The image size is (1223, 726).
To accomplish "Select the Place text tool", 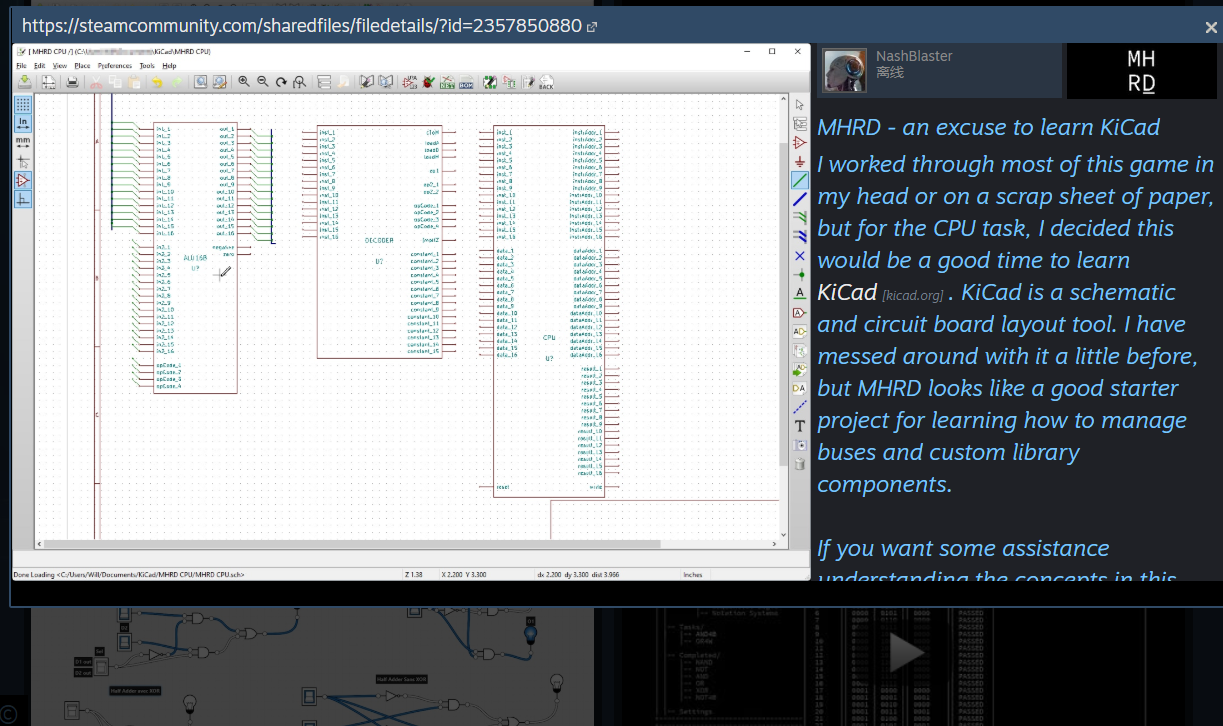I will pyautogui.click(x=799, y=426).
